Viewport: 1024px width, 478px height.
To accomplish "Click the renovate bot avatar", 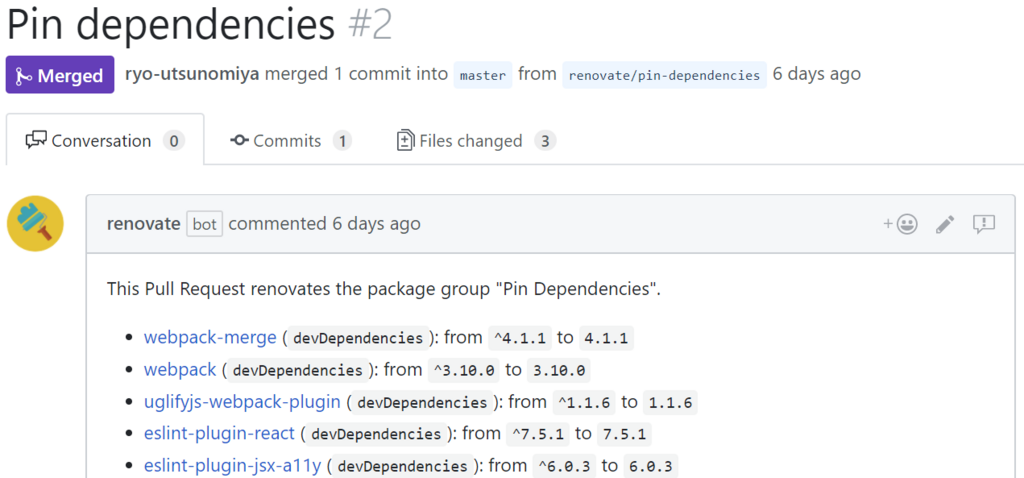I will 35,224.
